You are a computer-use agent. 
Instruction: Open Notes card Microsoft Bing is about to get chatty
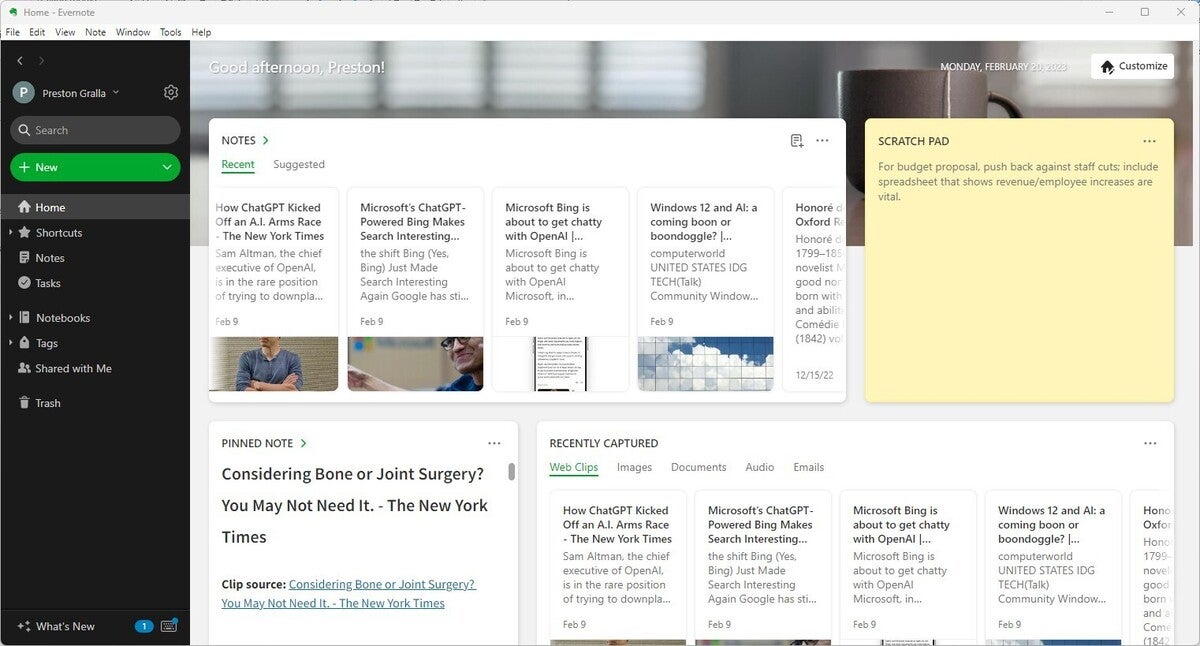[560, 289]
